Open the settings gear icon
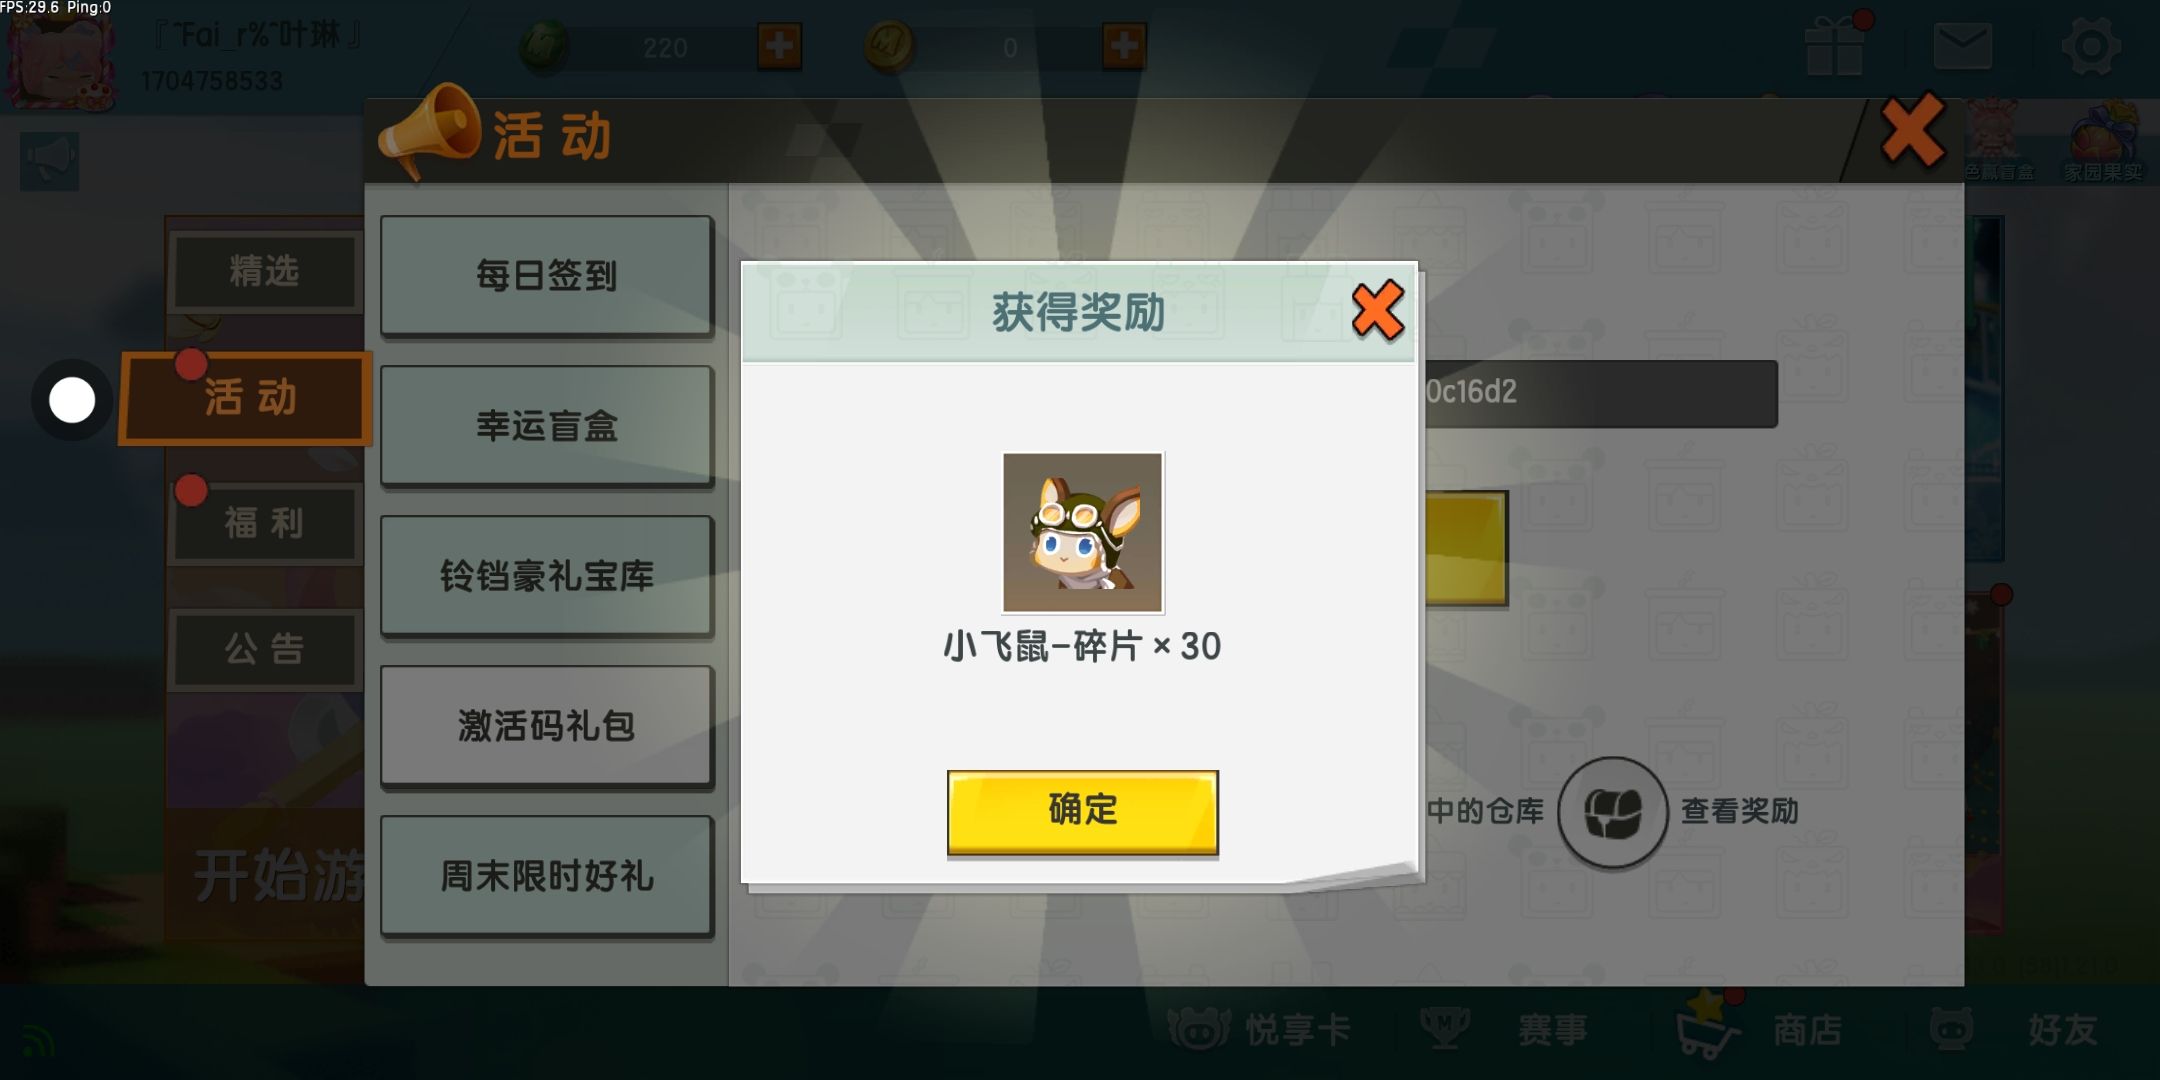 2091,46
